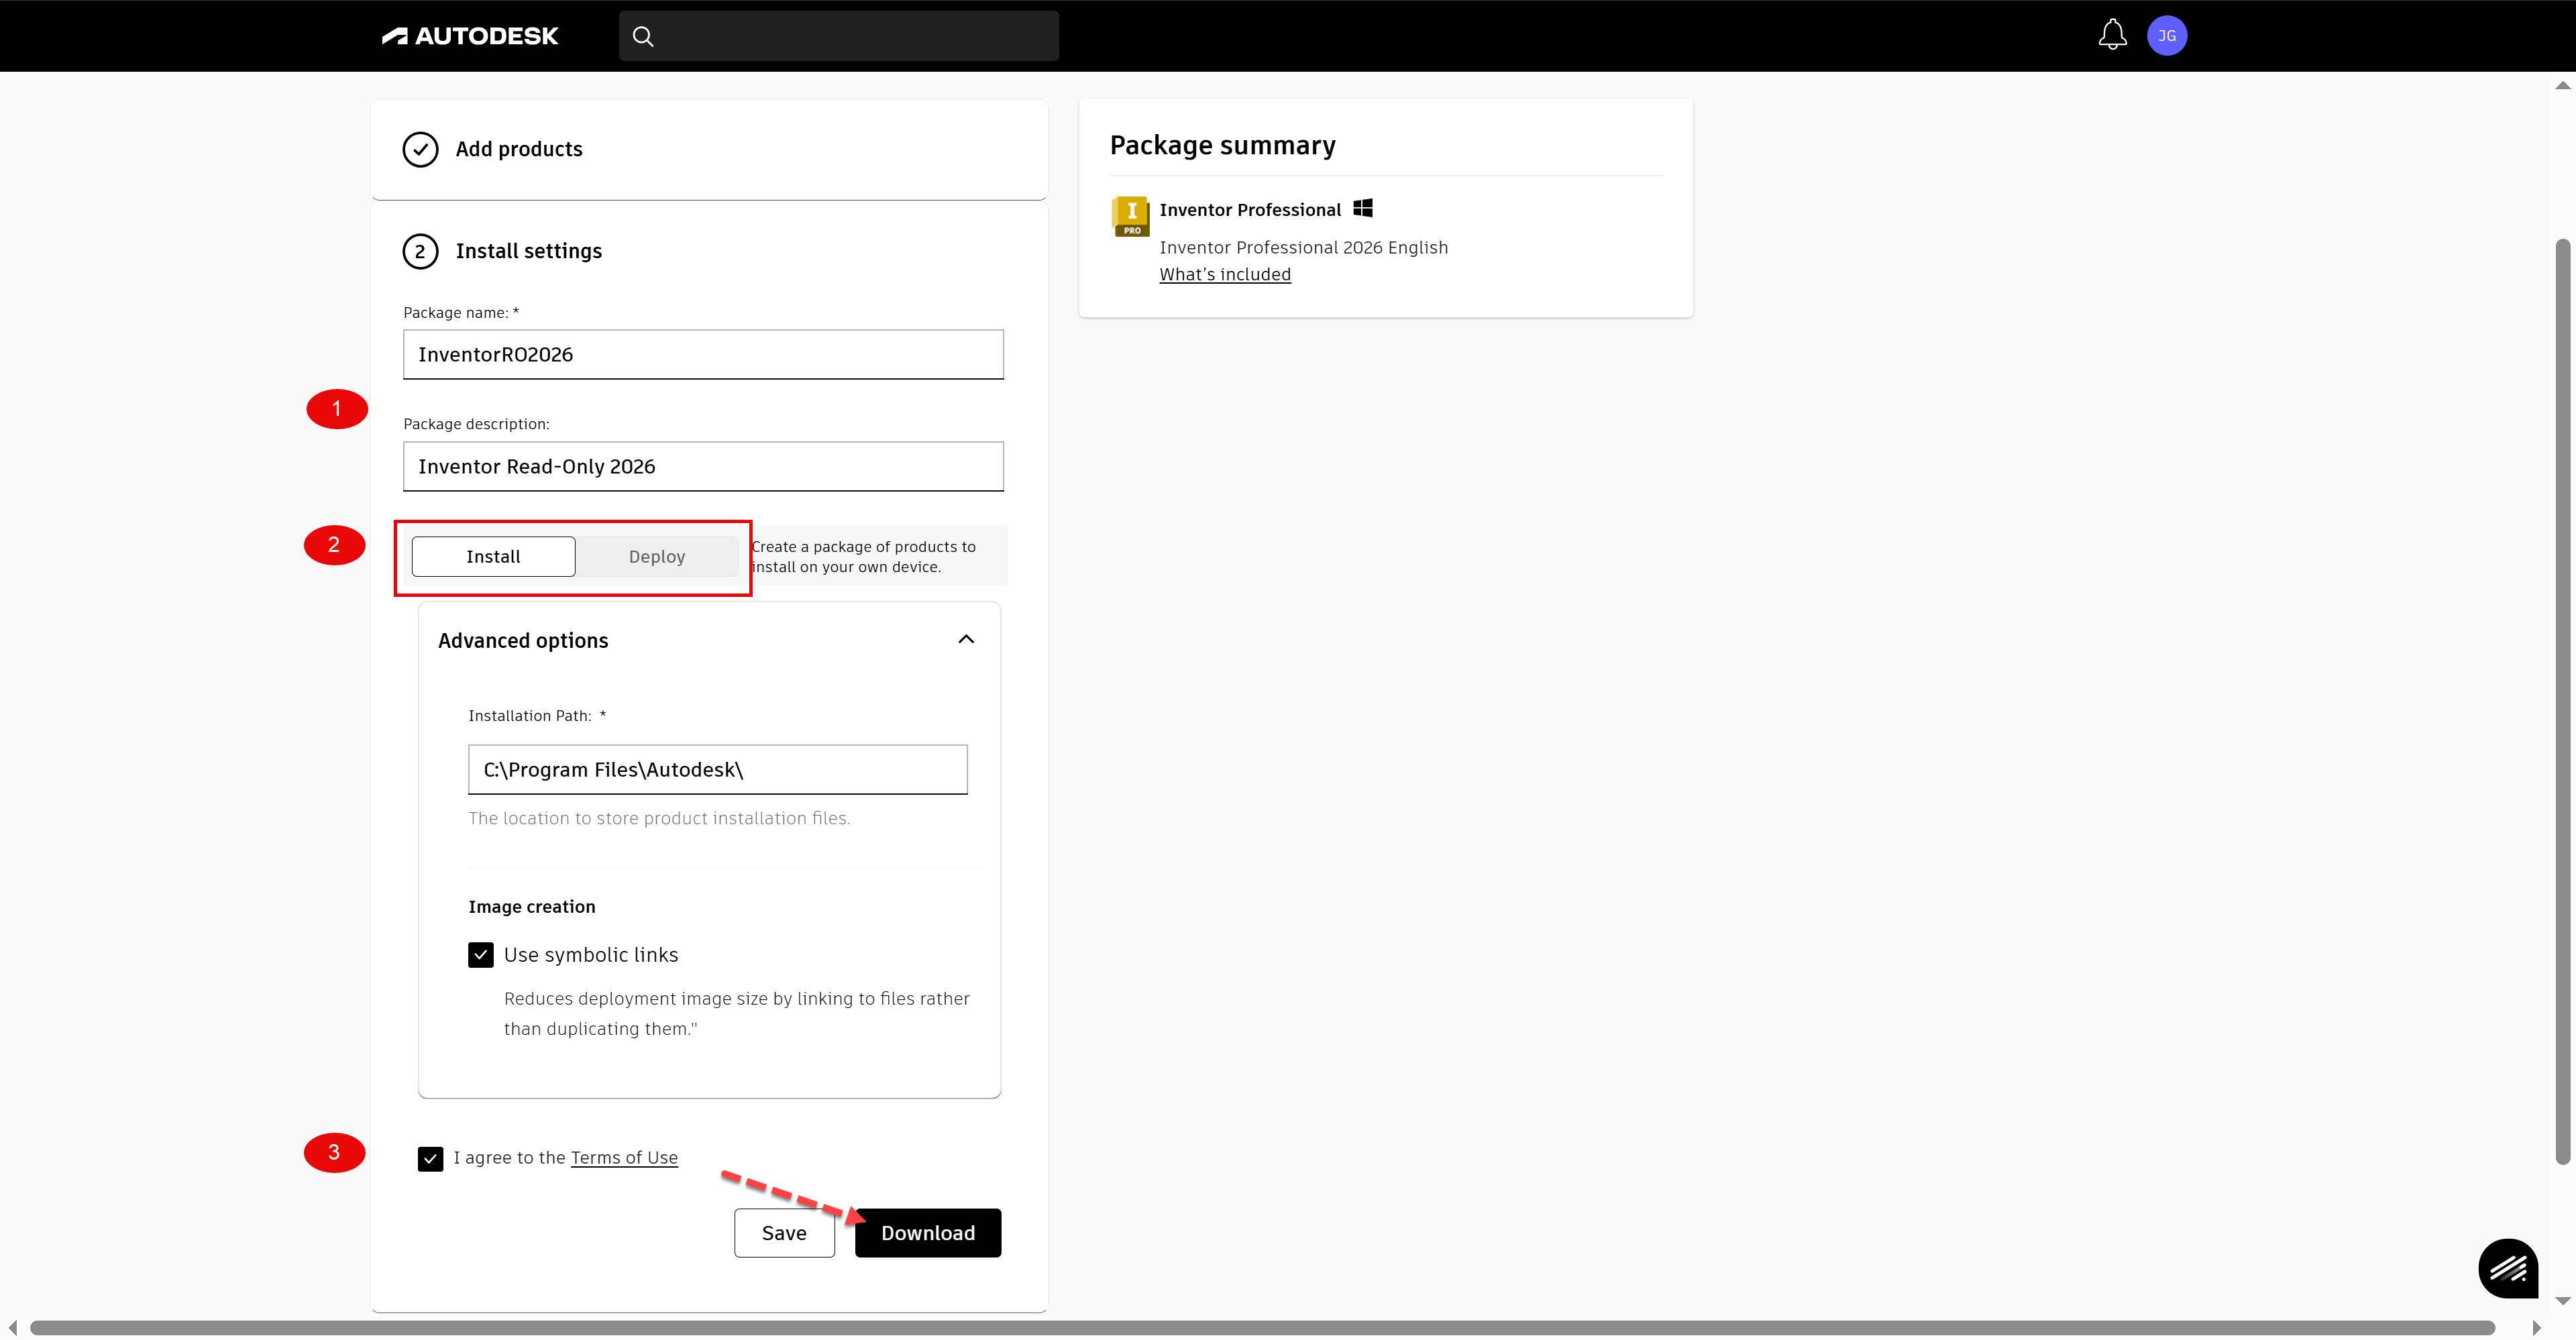
Task: Open the JG user avatar menu
Action: click(x=2167, y=36)
